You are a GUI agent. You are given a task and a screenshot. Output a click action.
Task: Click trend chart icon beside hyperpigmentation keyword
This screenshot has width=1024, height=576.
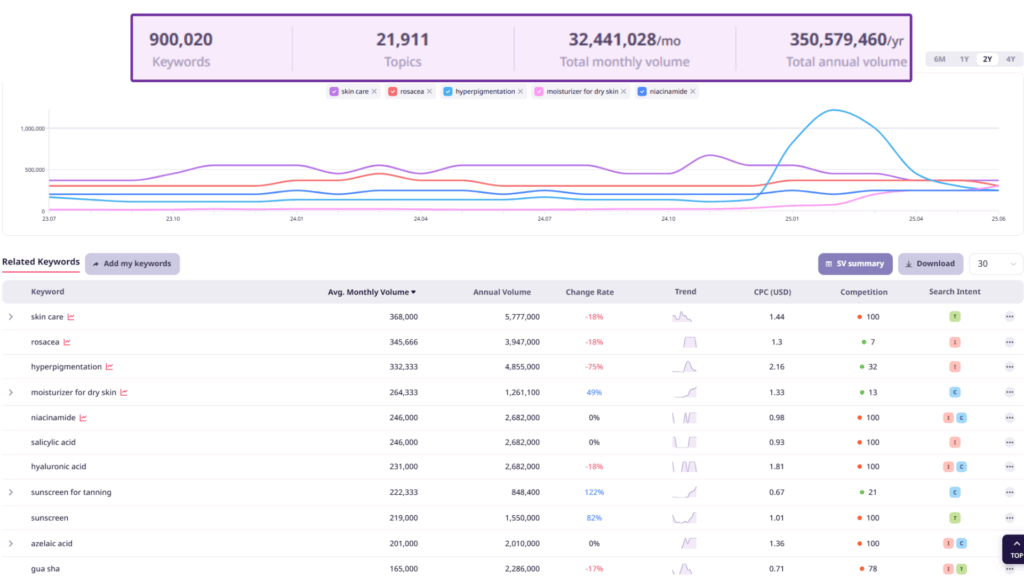[110, 367]
